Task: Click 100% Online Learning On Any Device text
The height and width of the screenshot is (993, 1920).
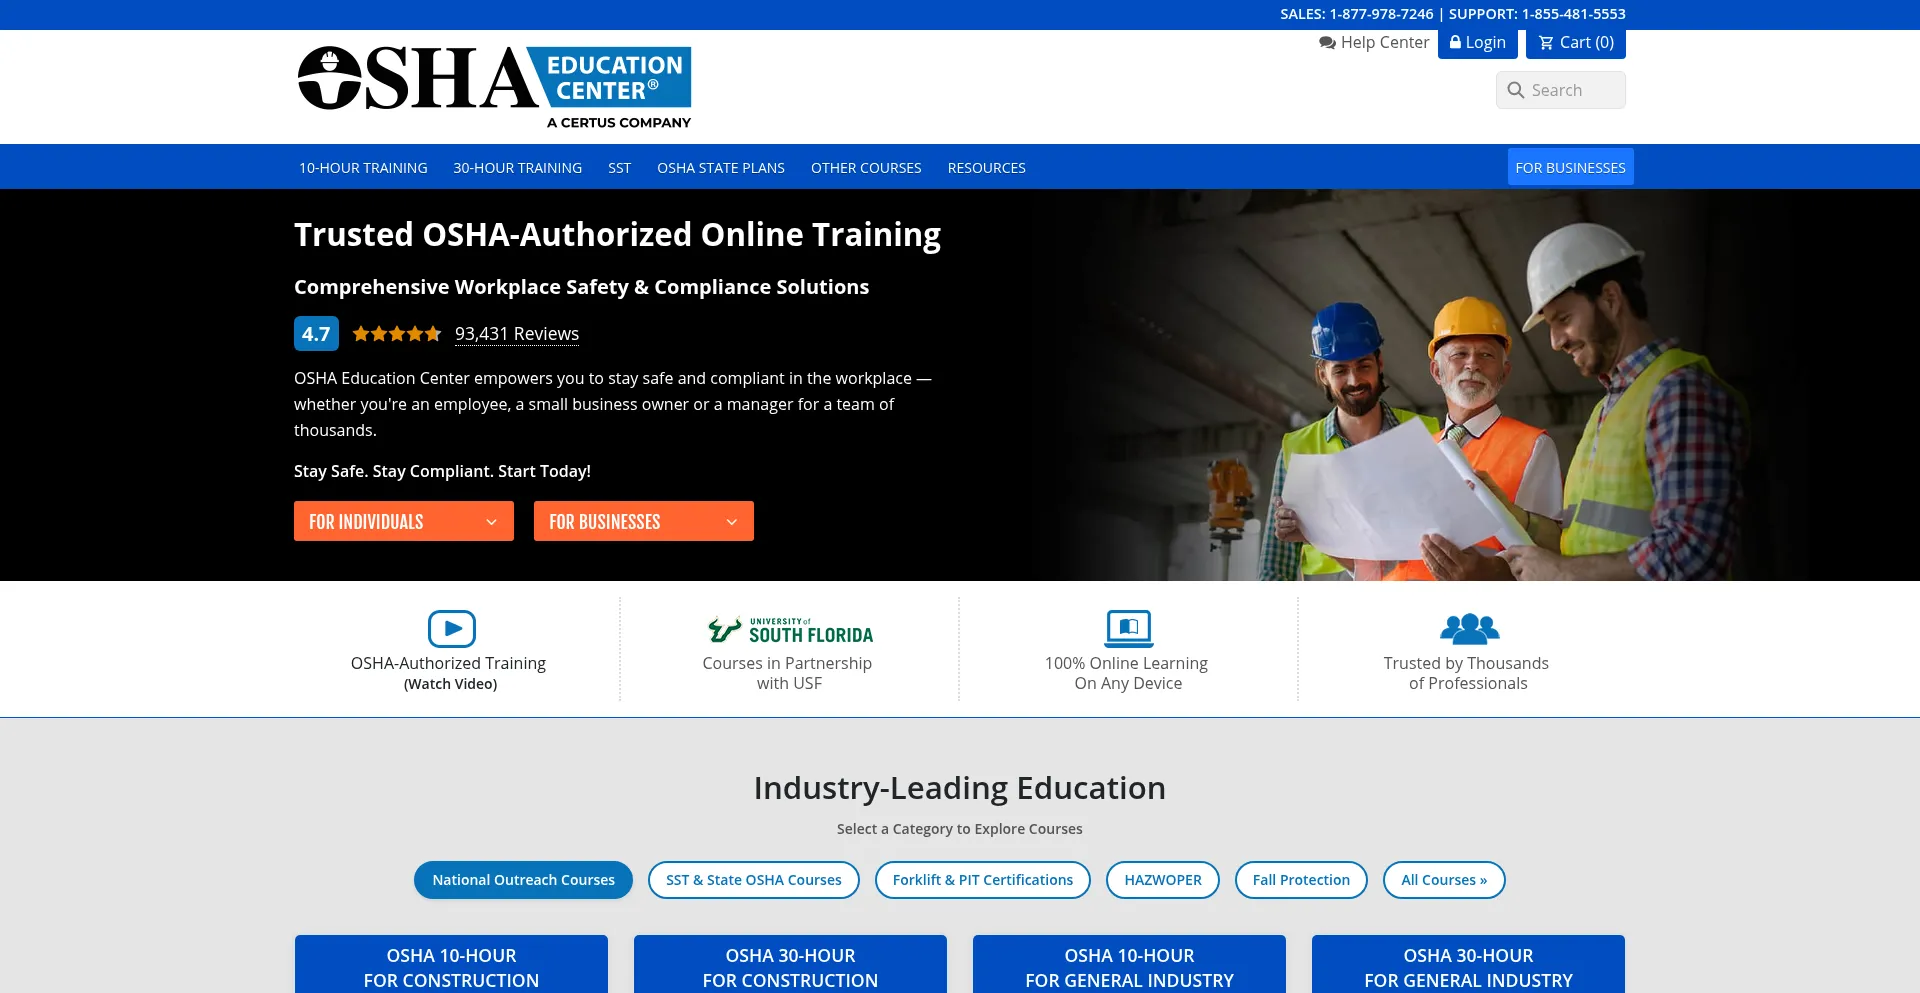Action: tap(1127, 673)
